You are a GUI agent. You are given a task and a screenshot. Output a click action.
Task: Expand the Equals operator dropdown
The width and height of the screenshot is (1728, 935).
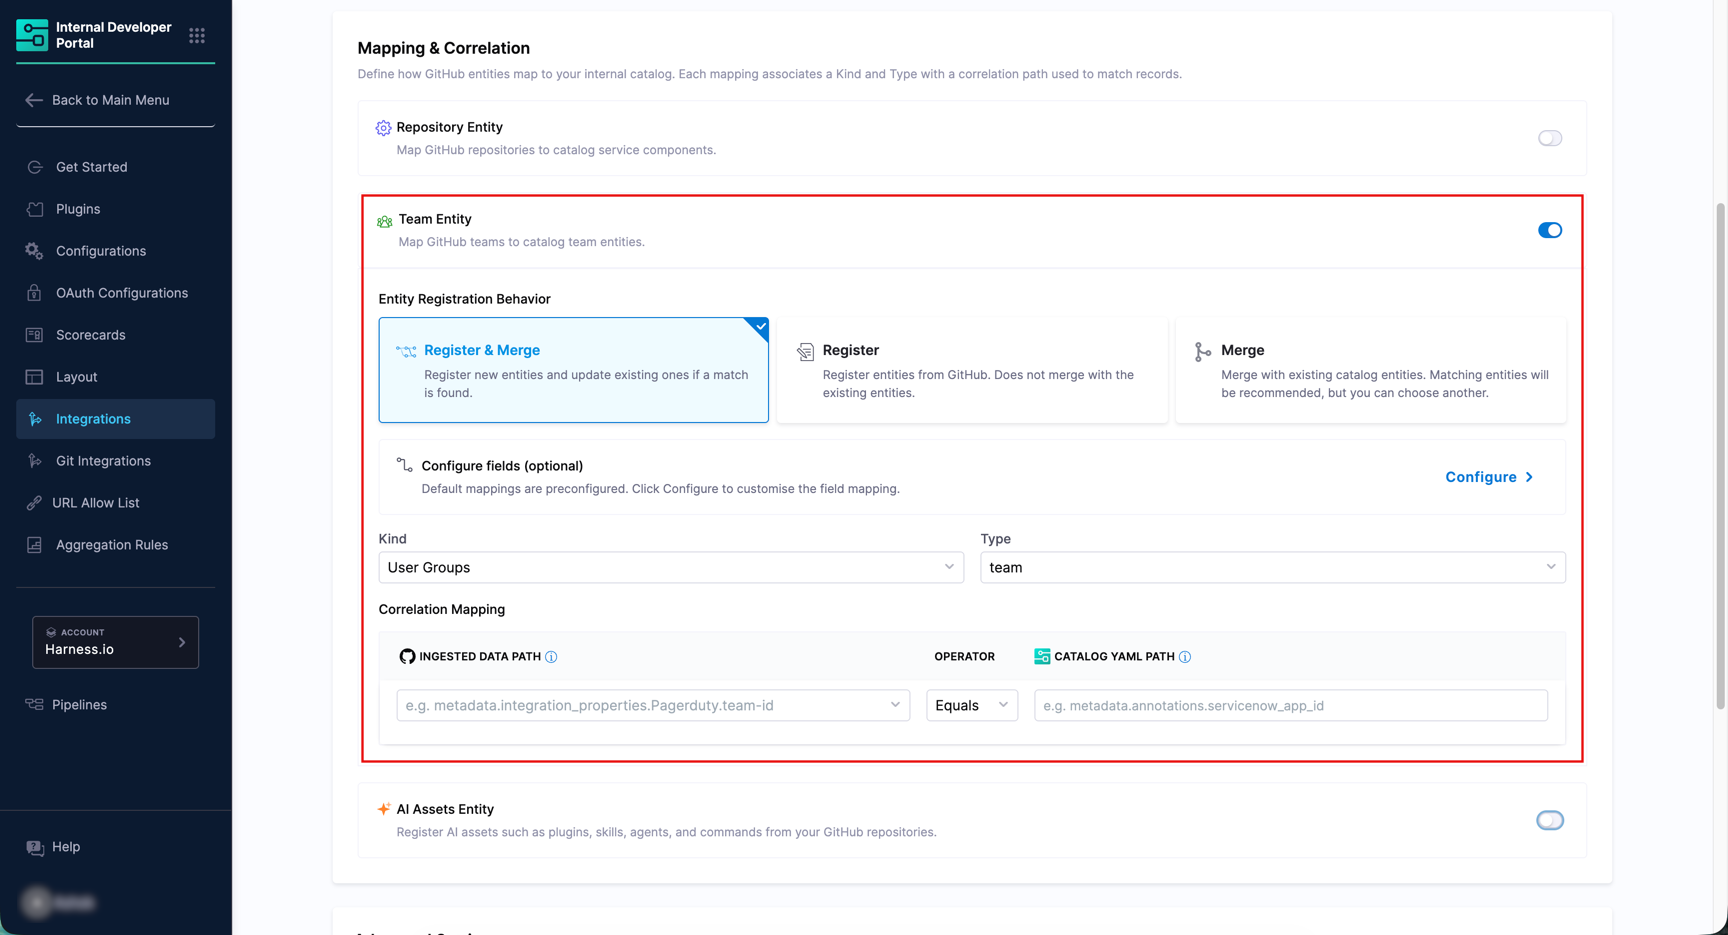[971, 705]
